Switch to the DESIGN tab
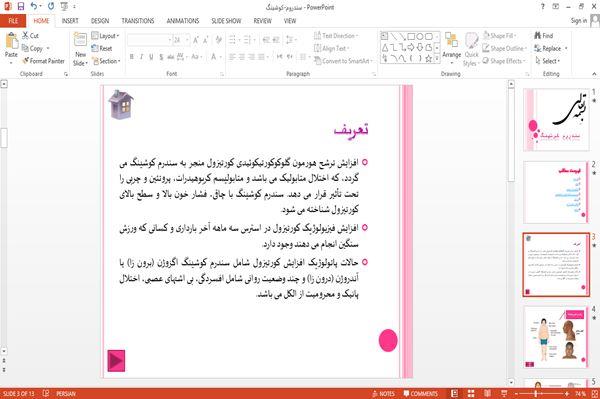The image size is (600, 399). pos(100,21)
